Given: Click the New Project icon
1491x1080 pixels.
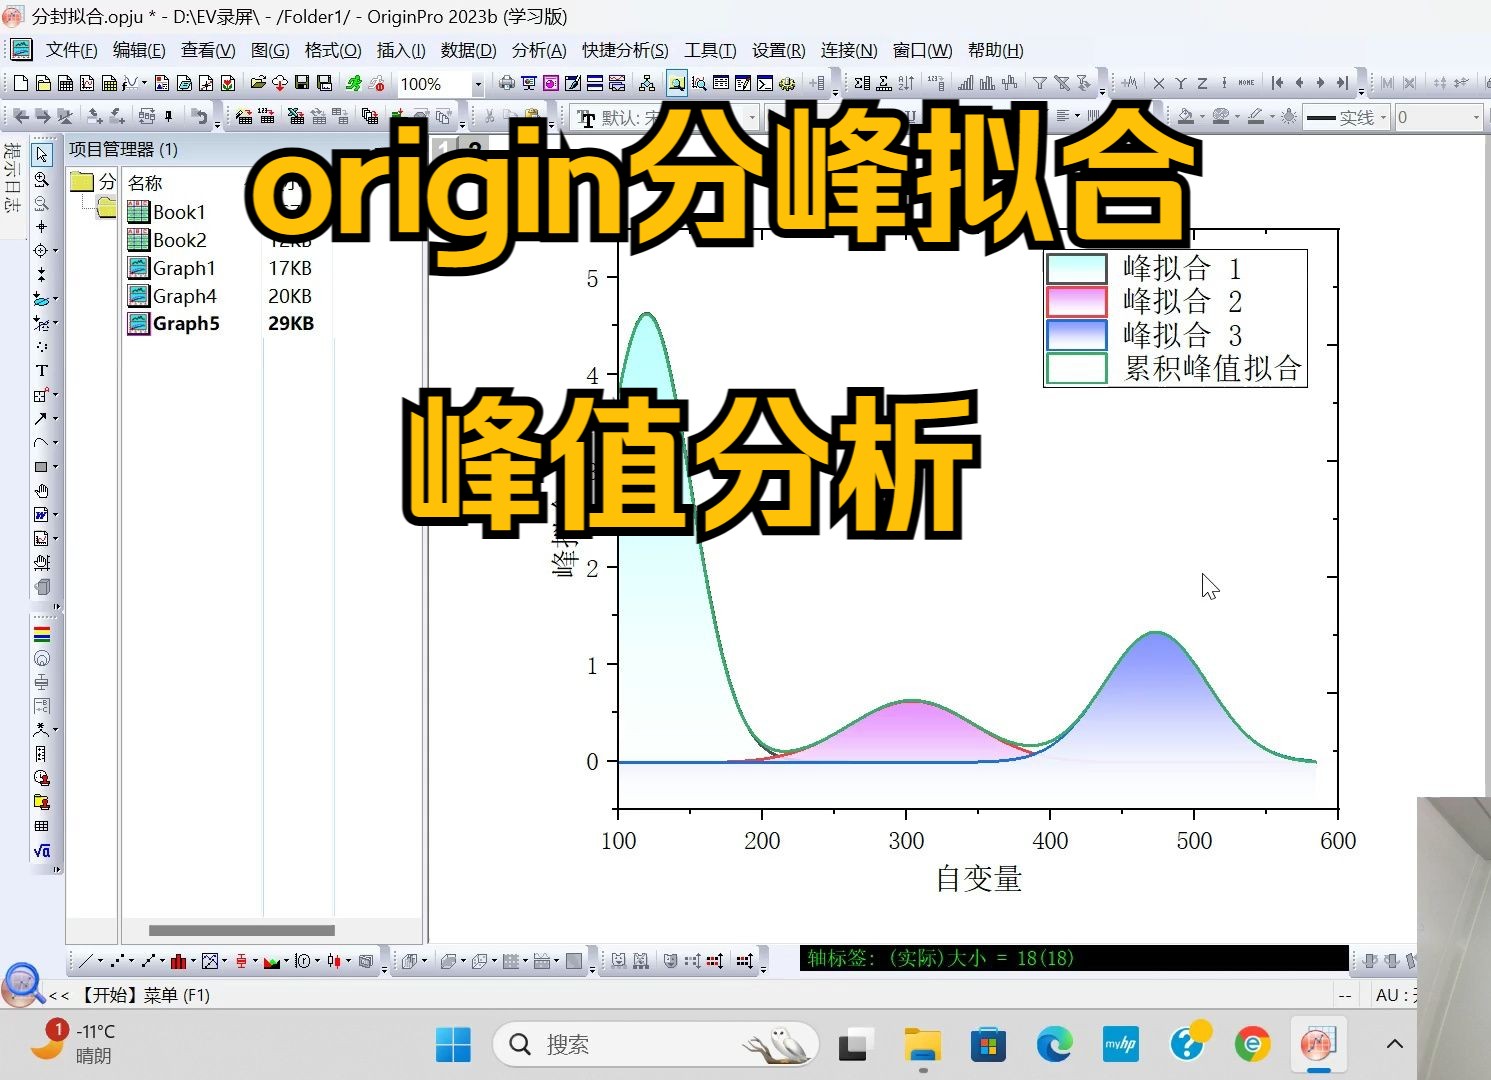Looking at the screenshot, I should coord(21,84).
